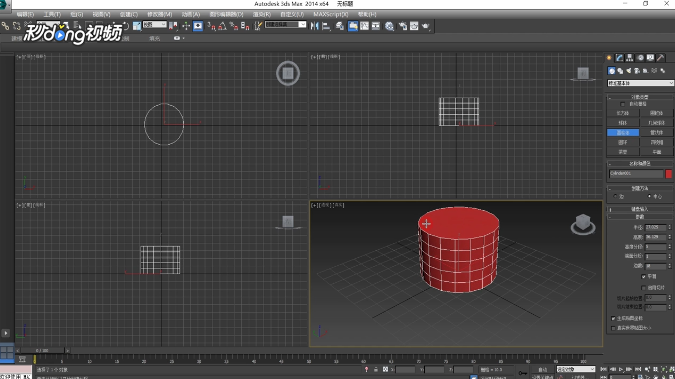
Task: Enable the Slice On checkbox
Action: (x=644, y=287)
